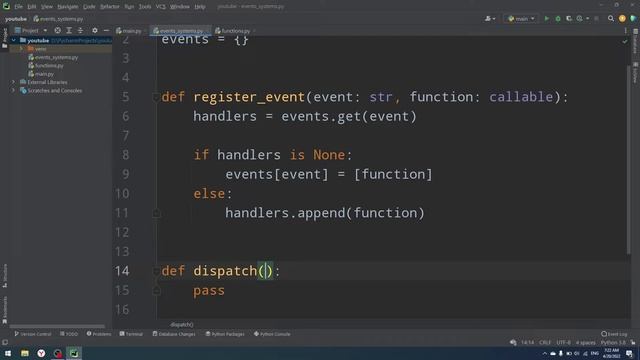Collapse the youtube project root node
Image resolution: width=640 pixels, height=360 pixels.
click(x=13, y=40)
